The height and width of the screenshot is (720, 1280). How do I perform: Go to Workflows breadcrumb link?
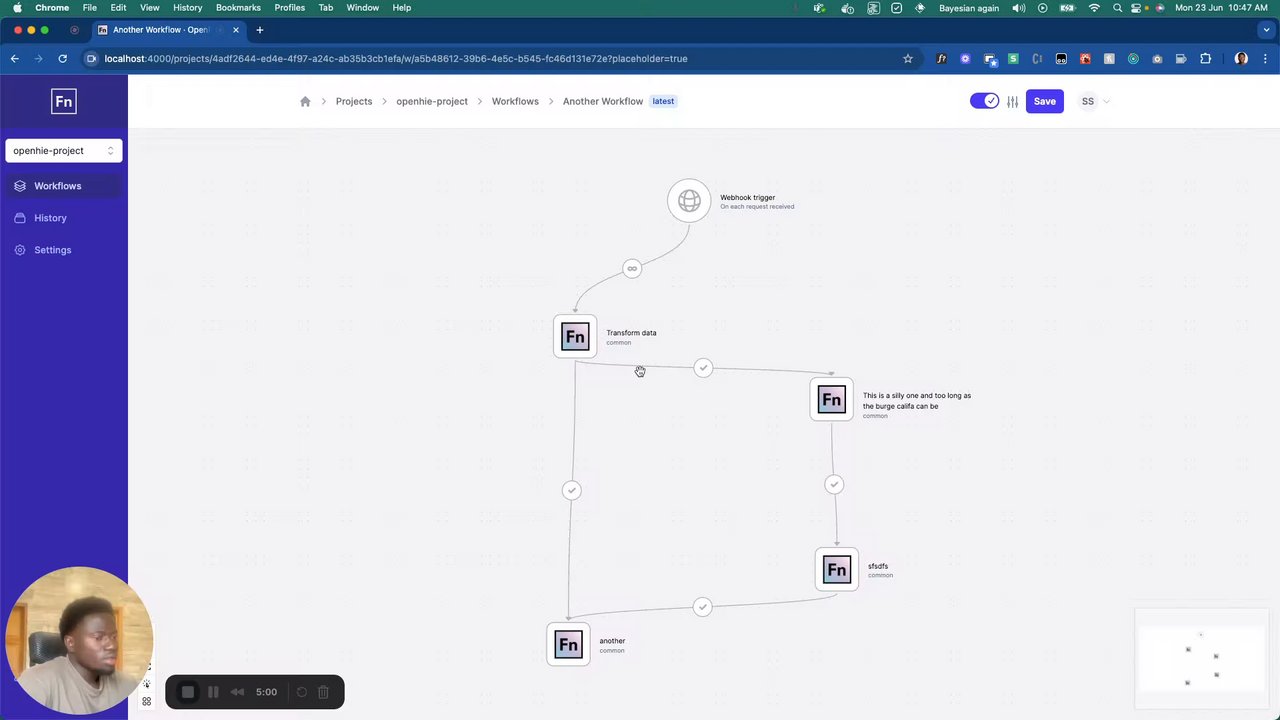(515, 101)
